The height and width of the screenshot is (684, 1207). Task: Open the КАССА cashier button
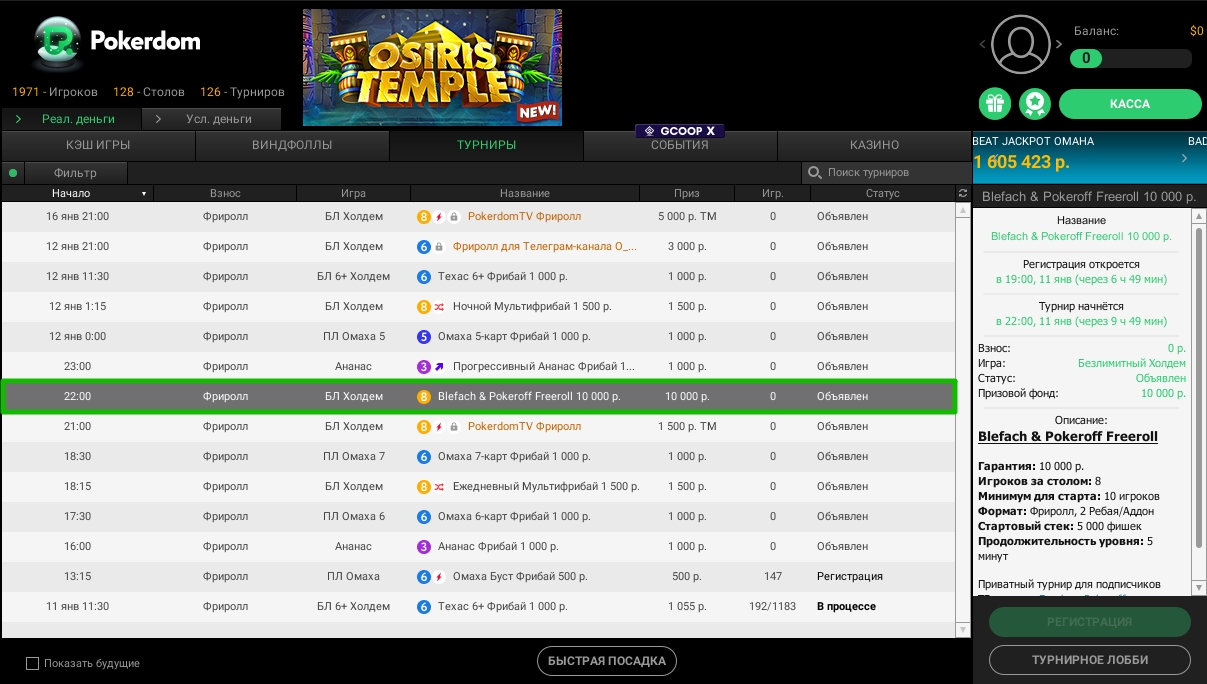(x=1130, y=103)
